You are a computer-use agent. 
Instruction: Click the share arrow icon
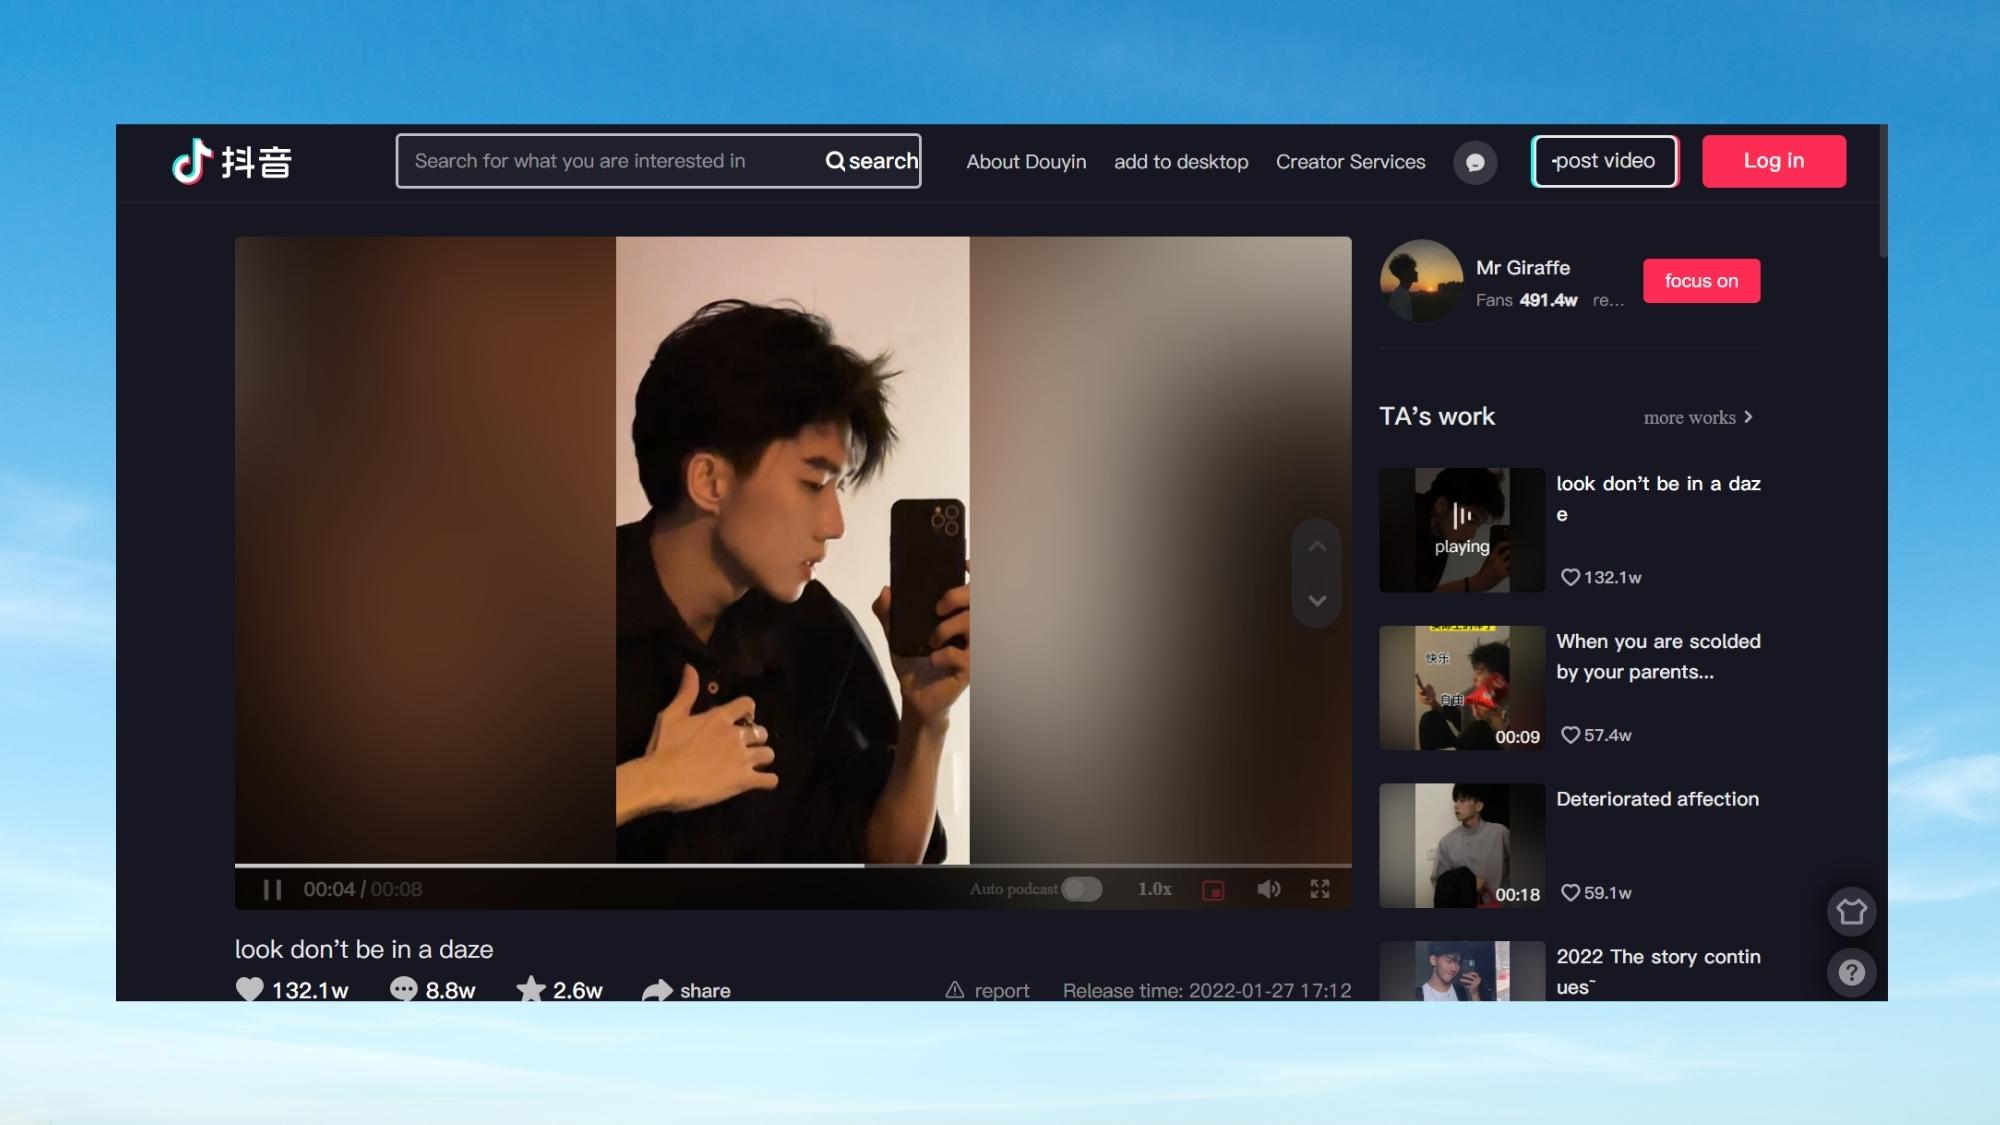(x=657, y=990)
